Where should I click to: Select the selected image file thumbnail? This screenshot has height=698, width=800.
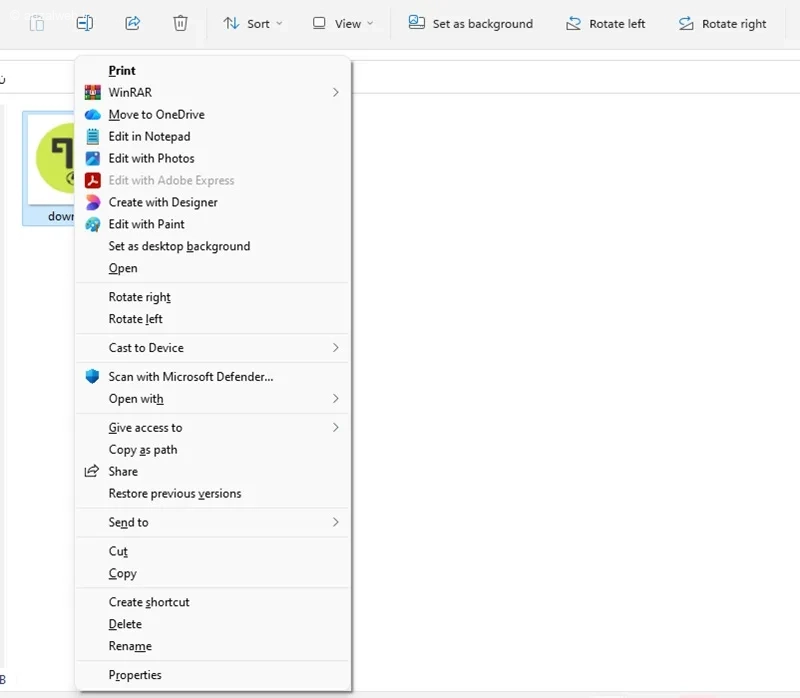pyautogui.click(x=50, y=165)
